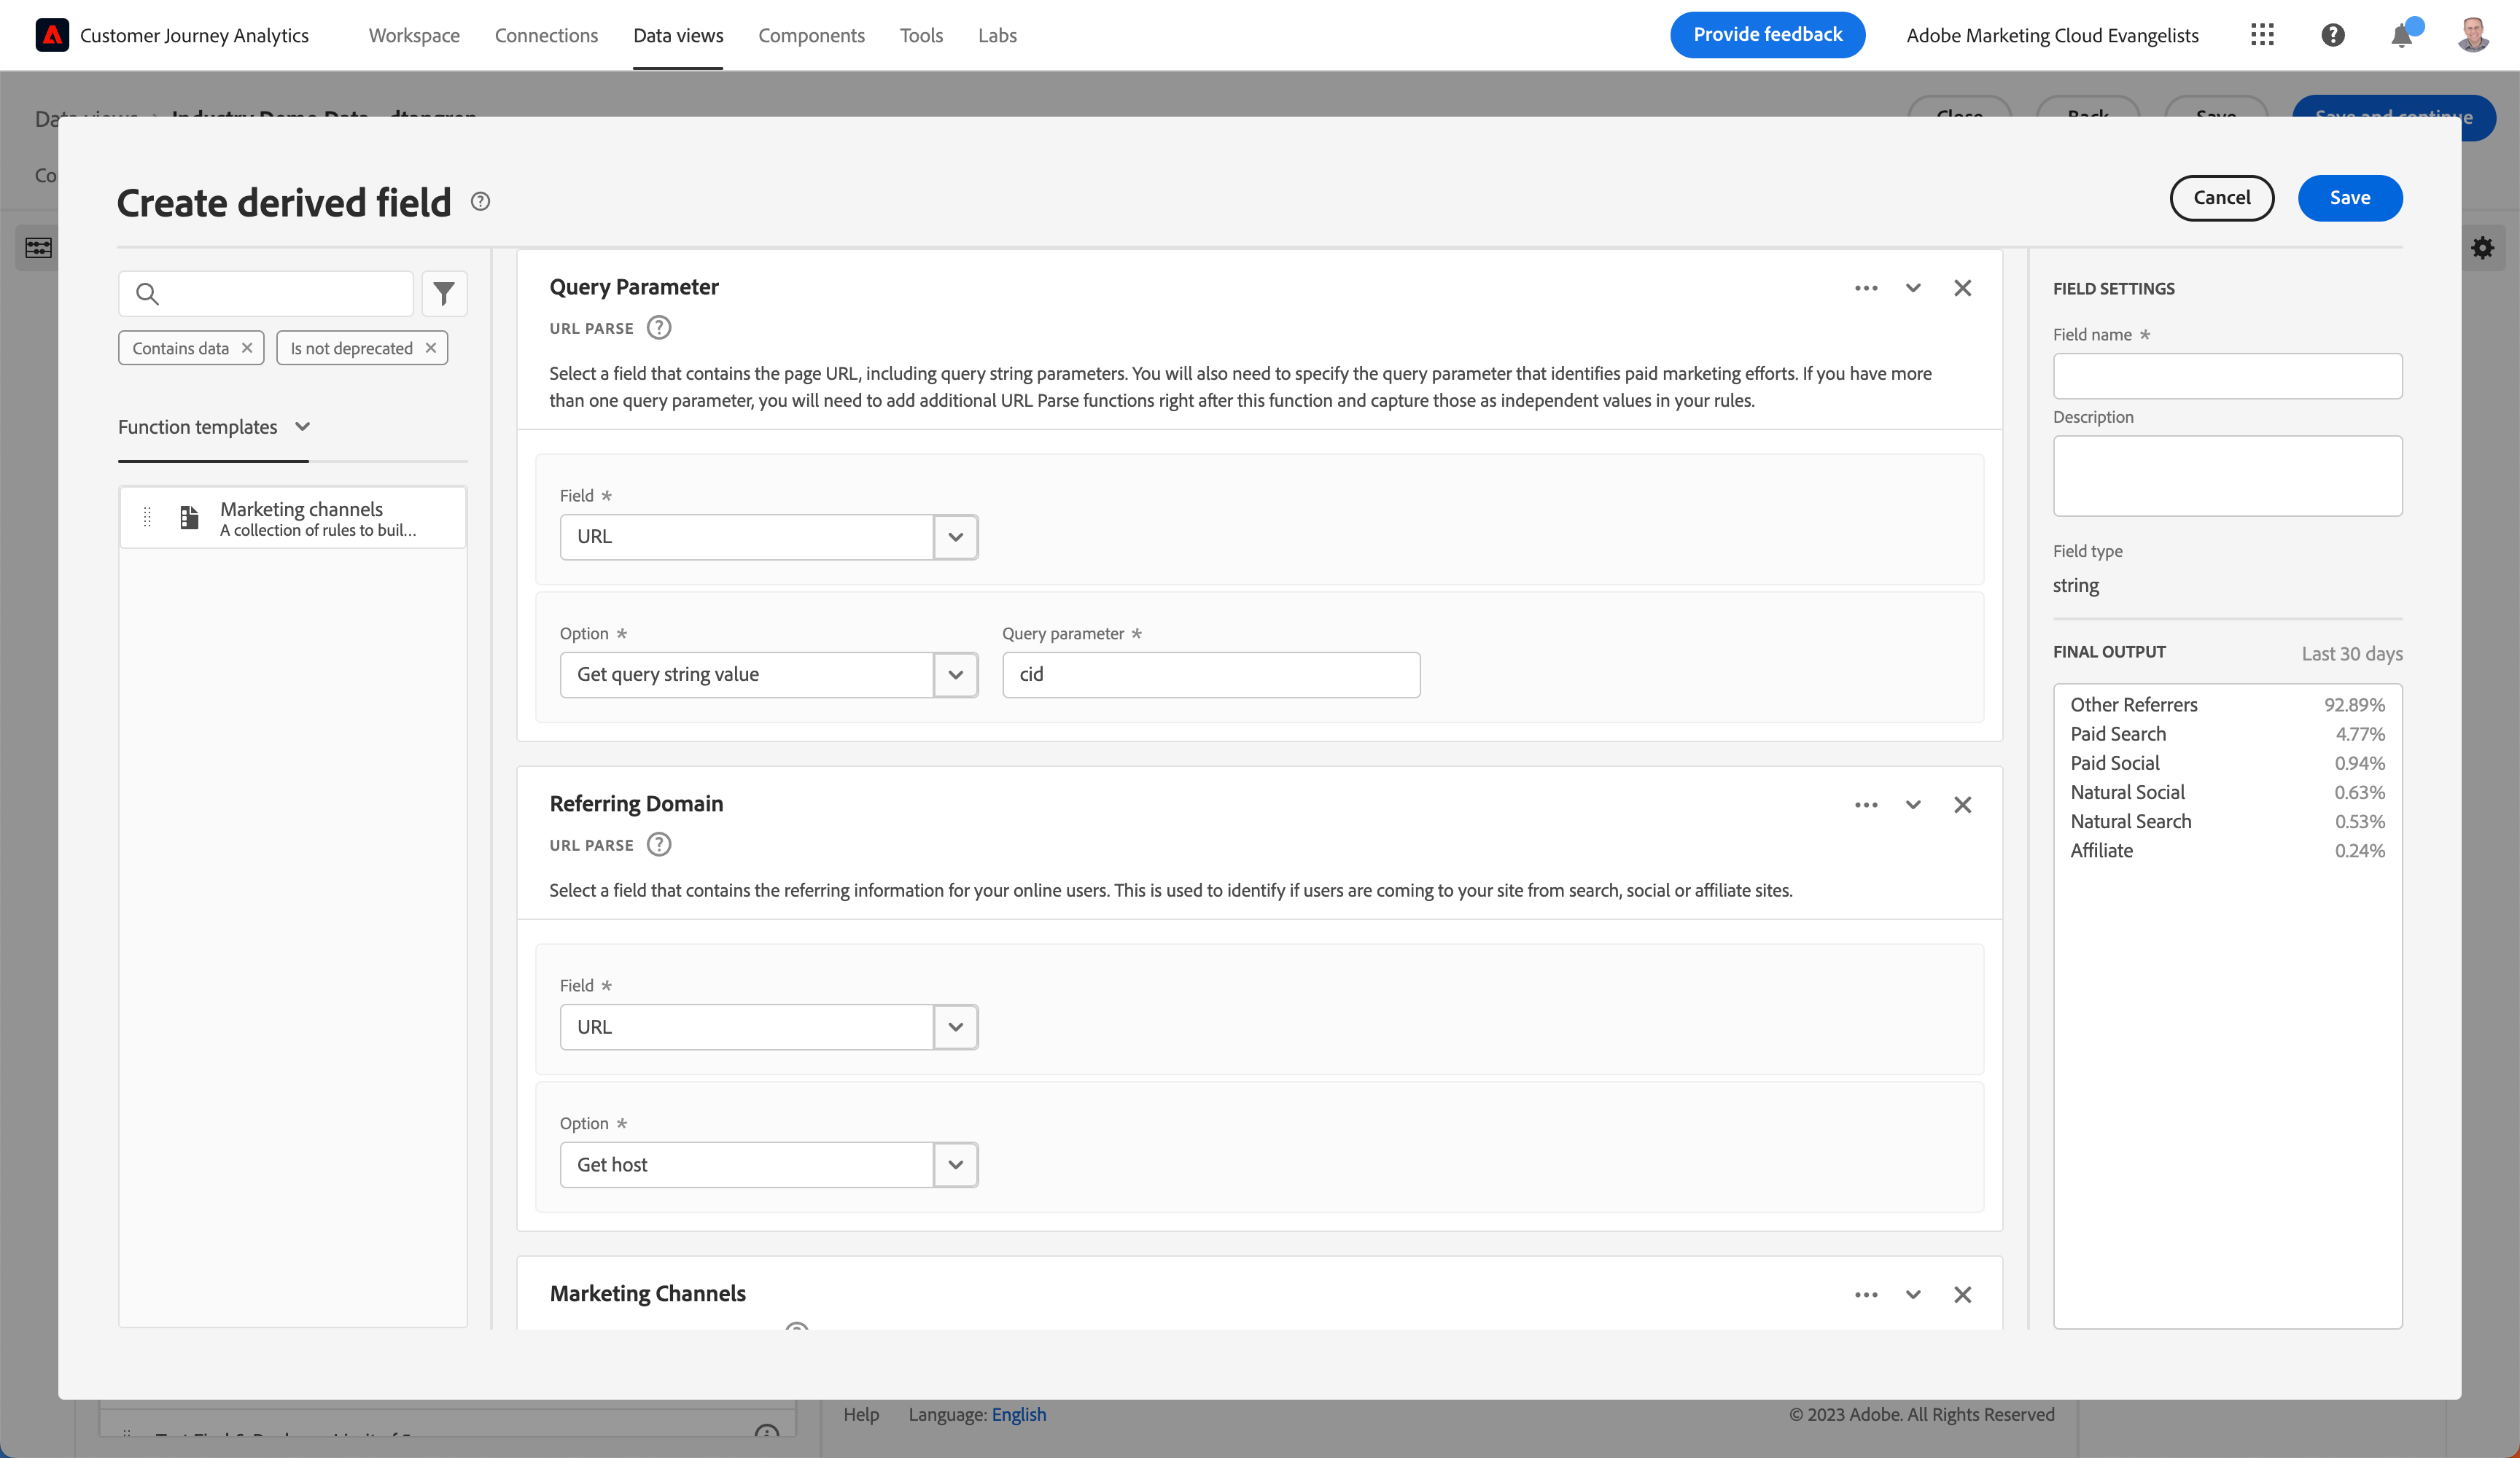This screenshot has width=2520, height=1458.
Task: Click Adobe Marketing Cloud Evangelists organization
Action: [2052, 35]
